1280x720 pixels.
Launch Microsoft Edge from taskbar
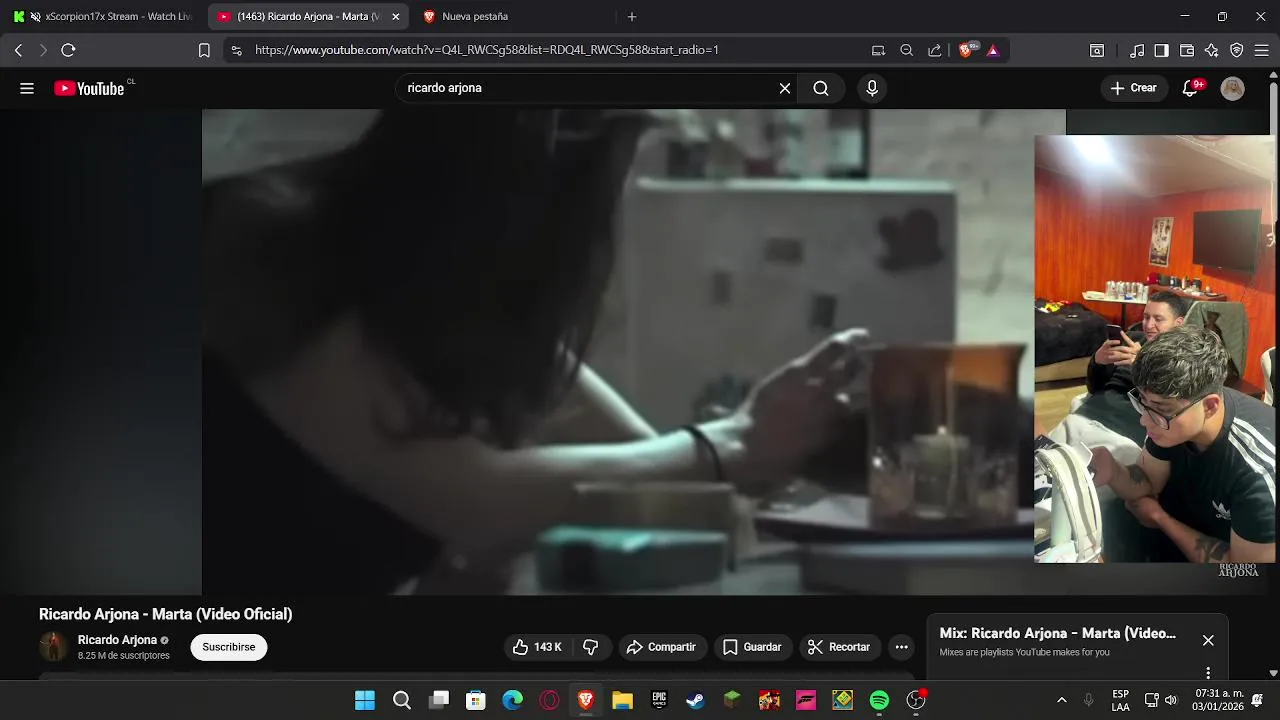[513, 700]
